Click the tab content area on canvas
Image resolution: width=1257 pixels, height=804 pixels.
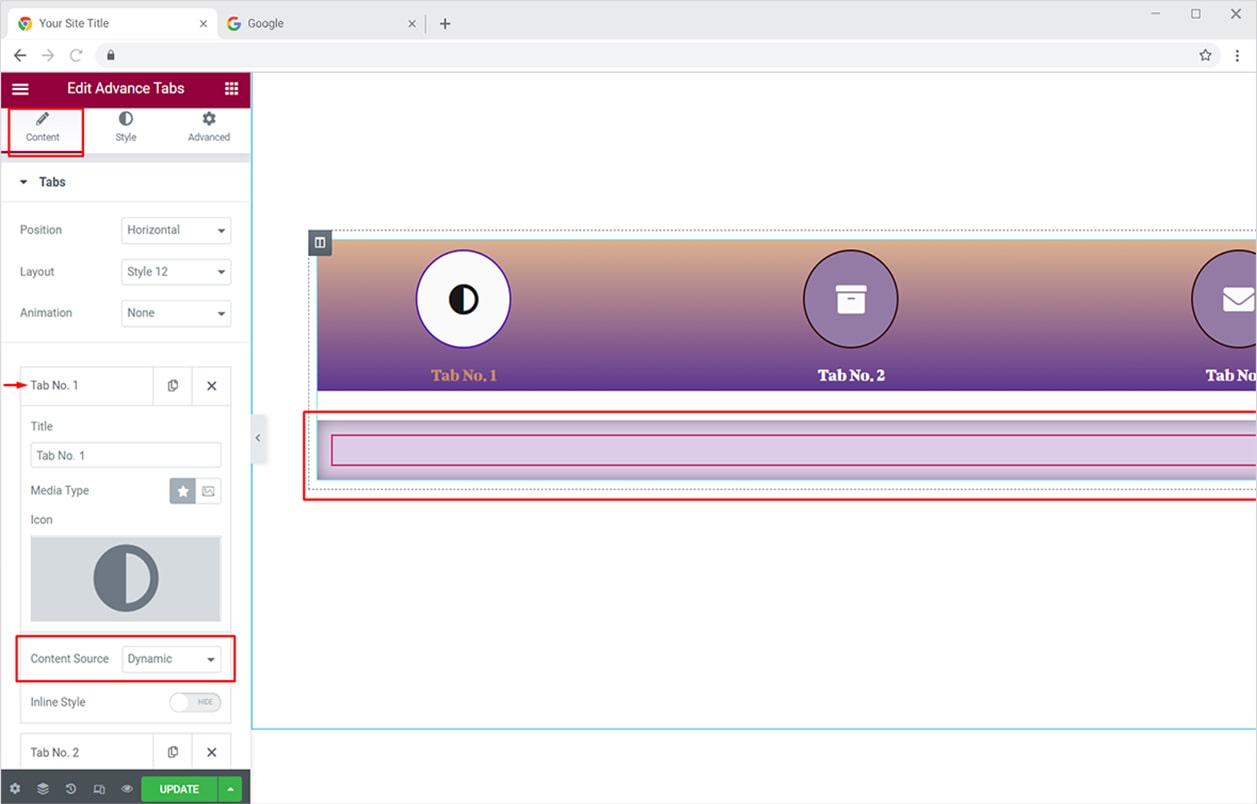click(x=787, y=450)
